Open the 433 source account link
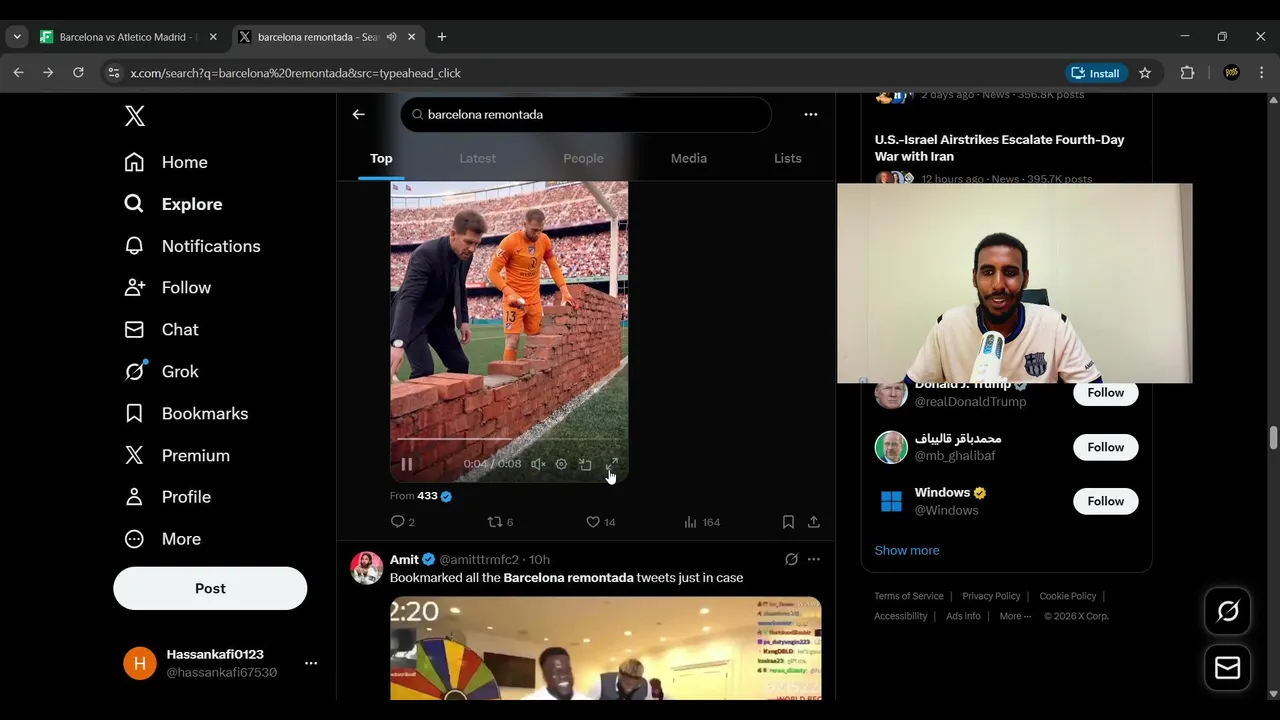 (x=434, y=496)
